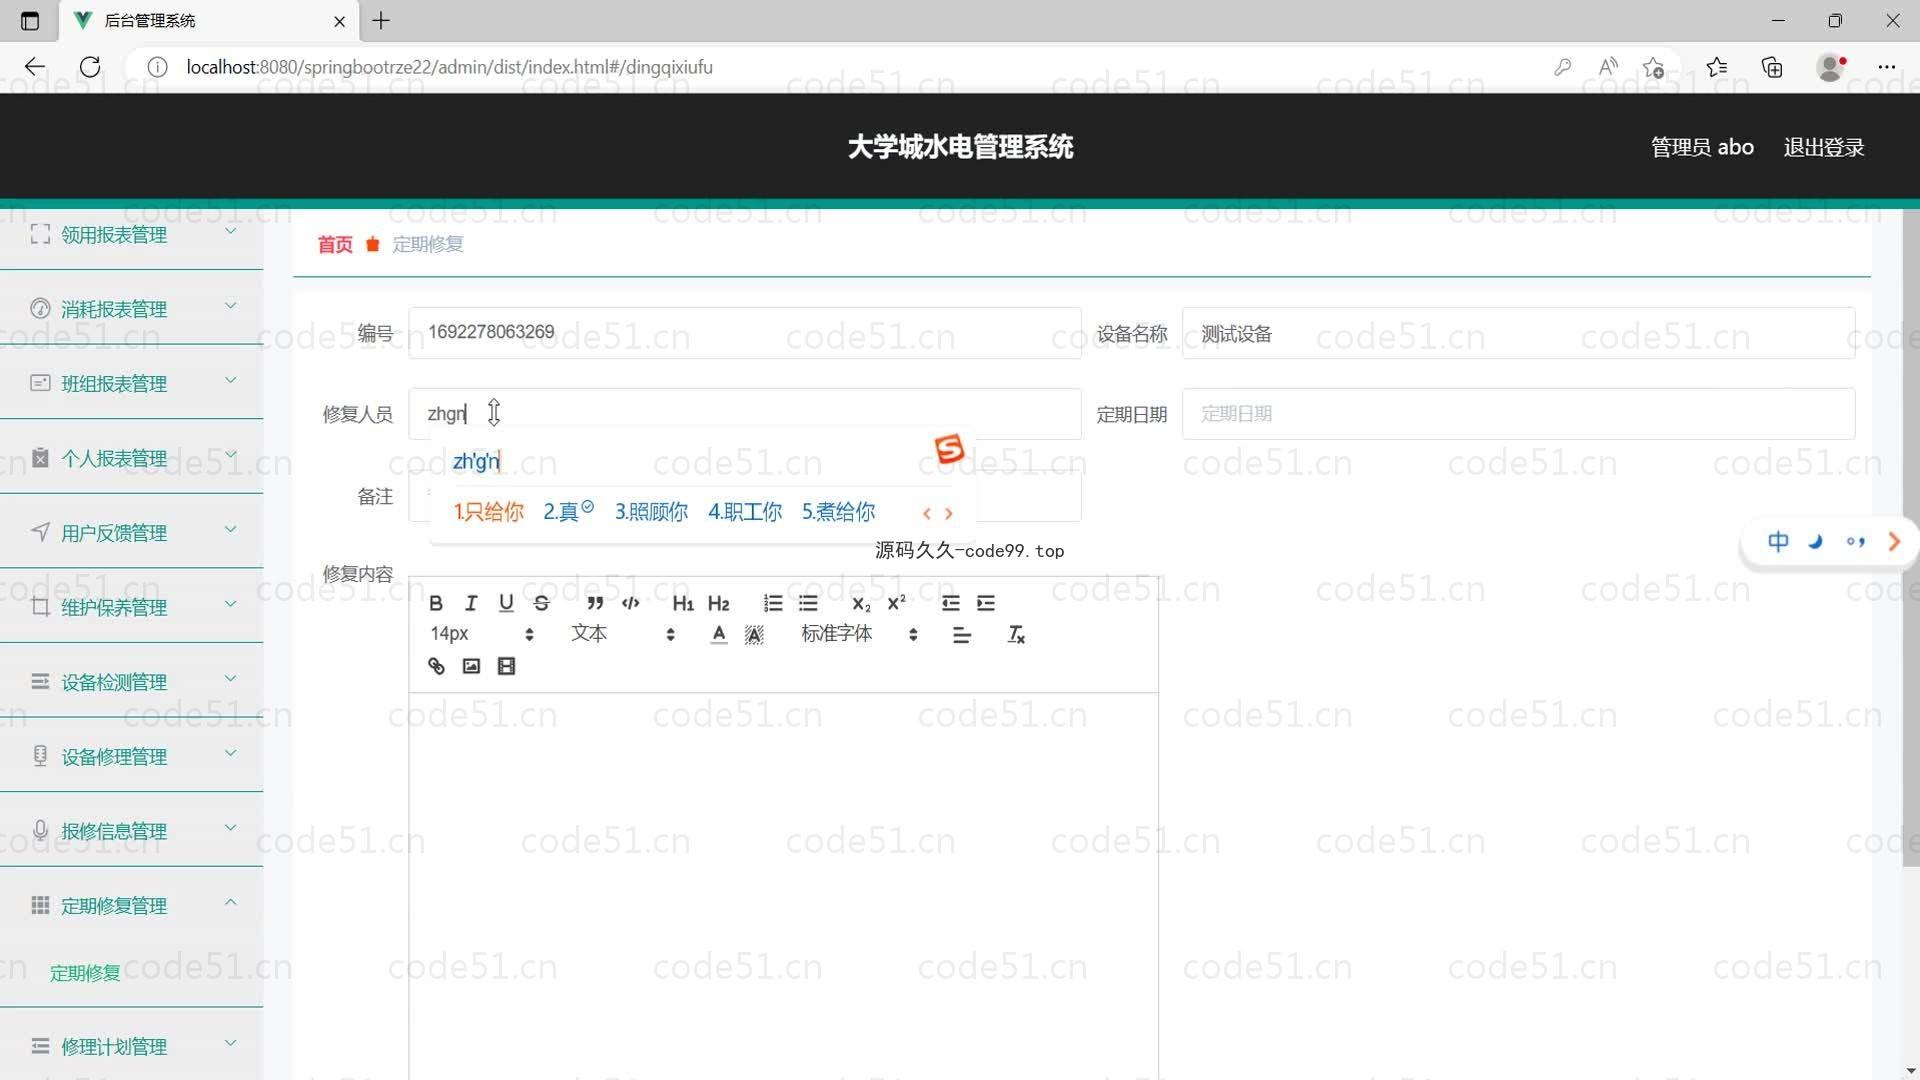
Task: Toggle IME Chinese/English mode 中
Action: tap(1778, 542)
